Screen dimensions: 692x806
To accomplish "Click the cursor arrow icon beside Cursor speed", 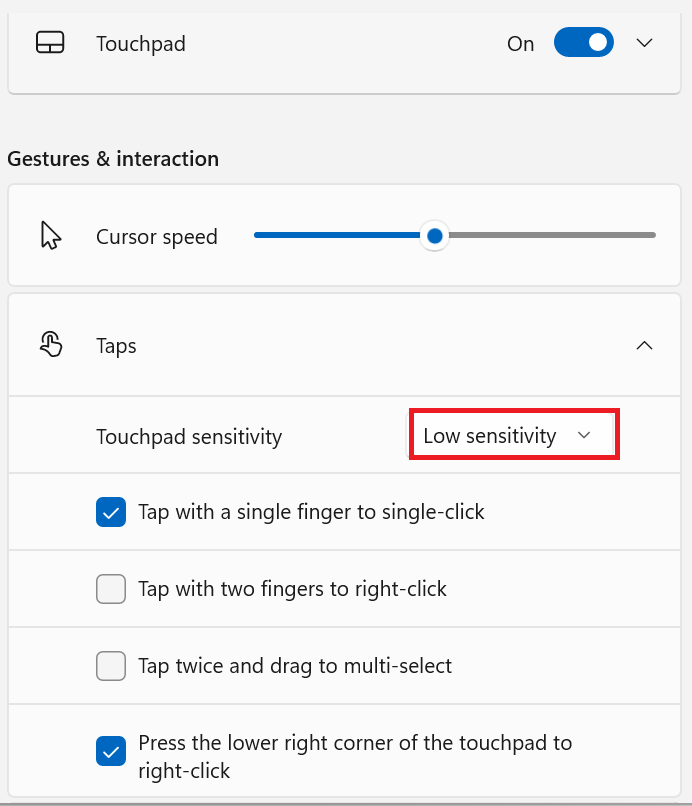I will 50,236.
